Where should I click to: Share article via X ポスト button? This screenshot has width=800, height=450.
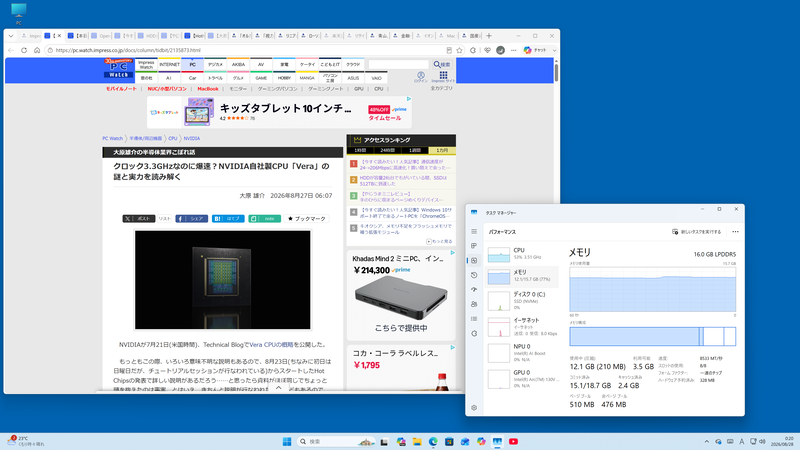tap(138, 218)
